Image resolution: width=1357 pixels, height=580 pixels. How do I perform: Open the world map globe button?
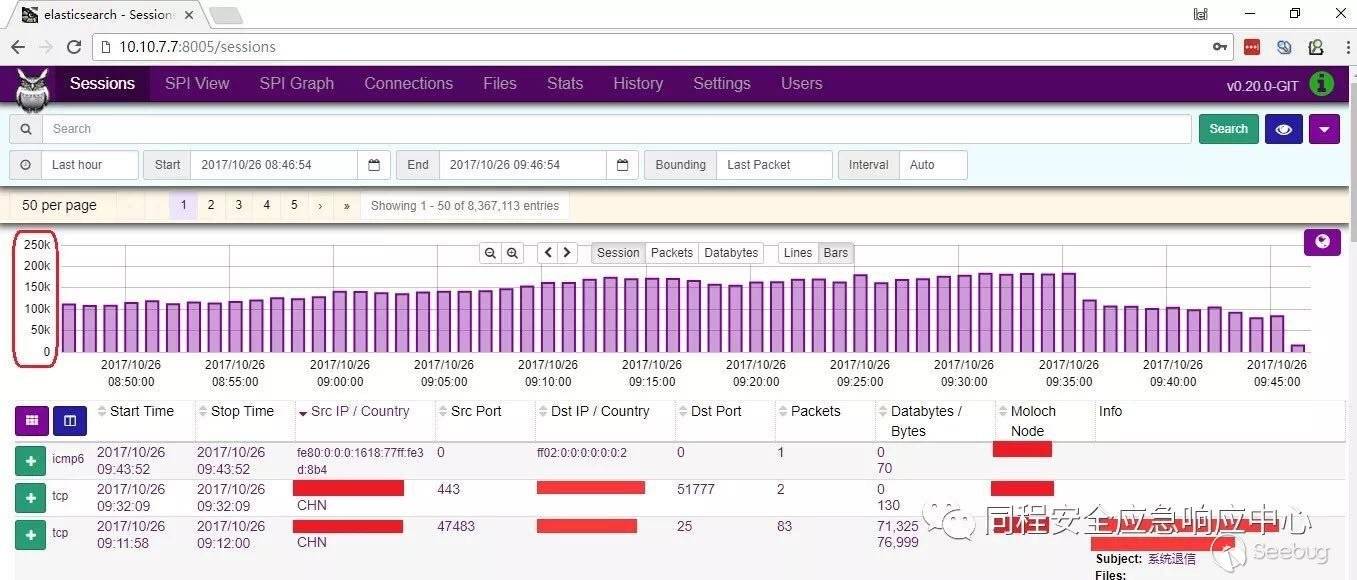pyautogui.click(x=1322, y=242)
